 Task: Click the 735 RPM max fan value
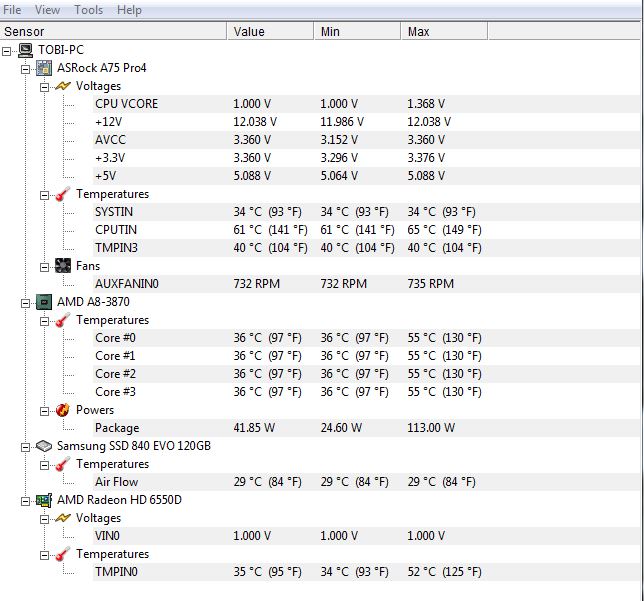click(430, 284)
